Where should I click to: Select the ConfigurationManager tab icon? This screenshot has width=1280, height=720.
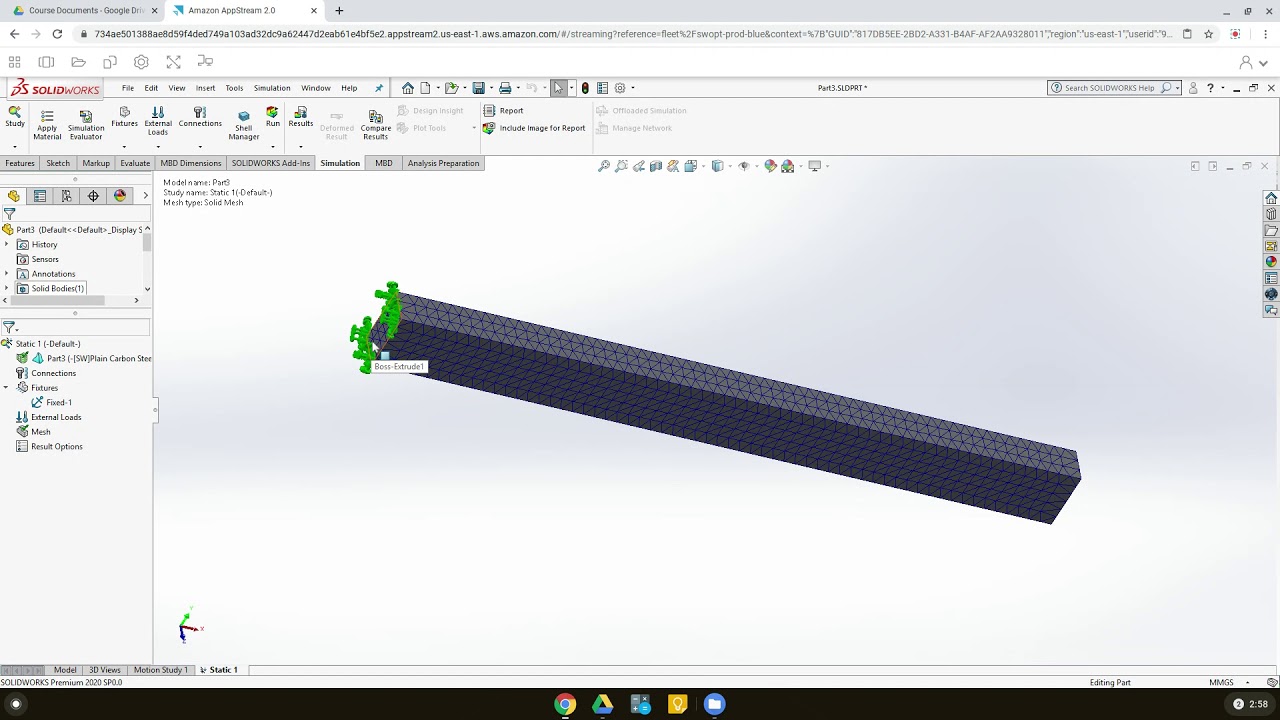(66, 196)
